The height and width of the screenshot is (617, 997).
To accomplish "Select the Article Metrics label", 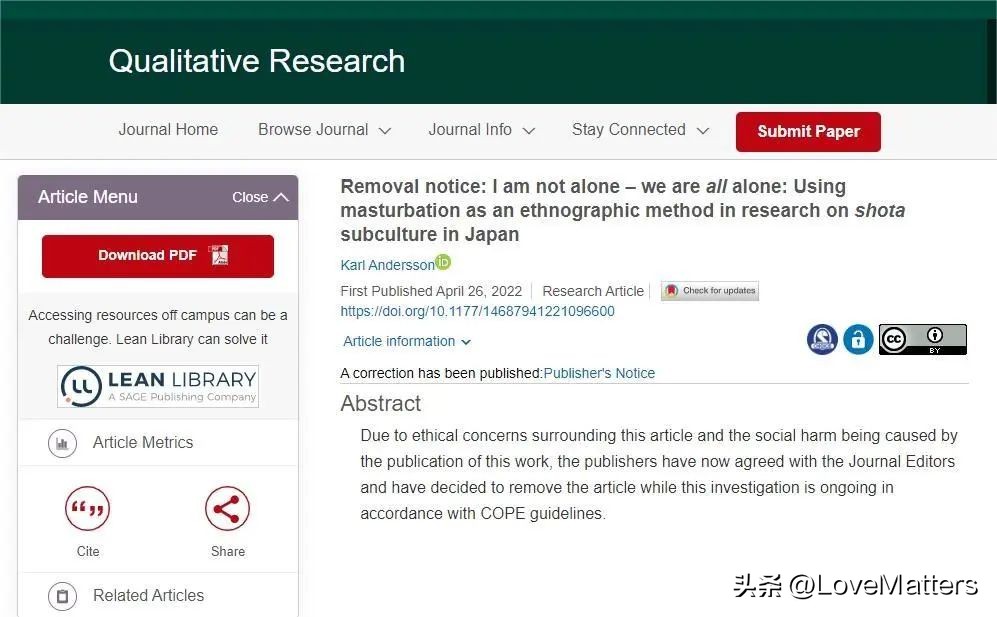I will pos(143,443).
